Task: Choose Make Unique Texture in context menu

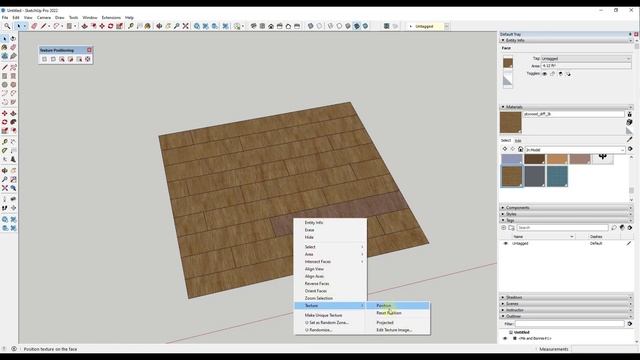Action: click(x=330, y=315)
